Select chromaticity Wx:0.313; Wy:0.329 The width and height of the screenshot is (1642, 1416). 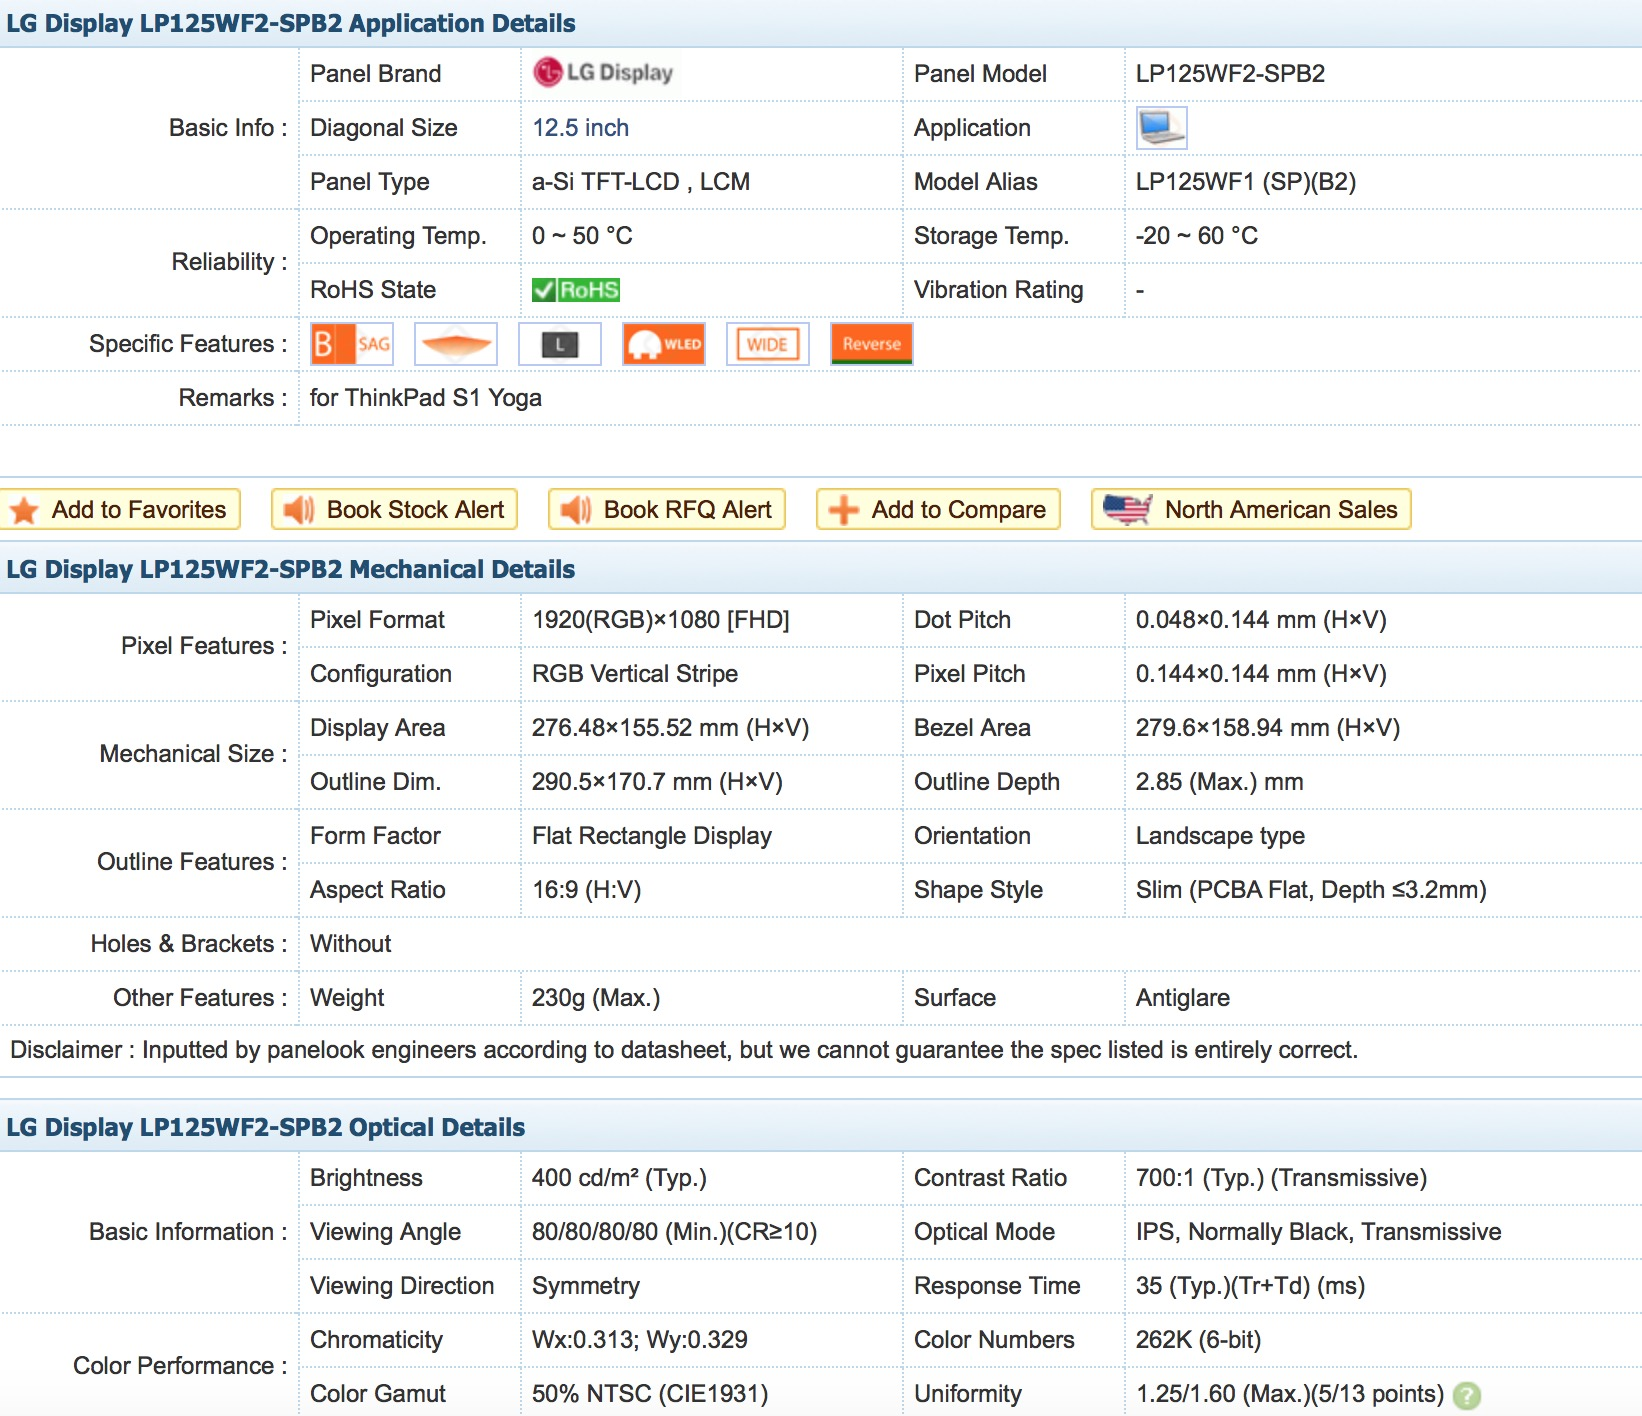pyautogui.click(x=640, y=1340)
